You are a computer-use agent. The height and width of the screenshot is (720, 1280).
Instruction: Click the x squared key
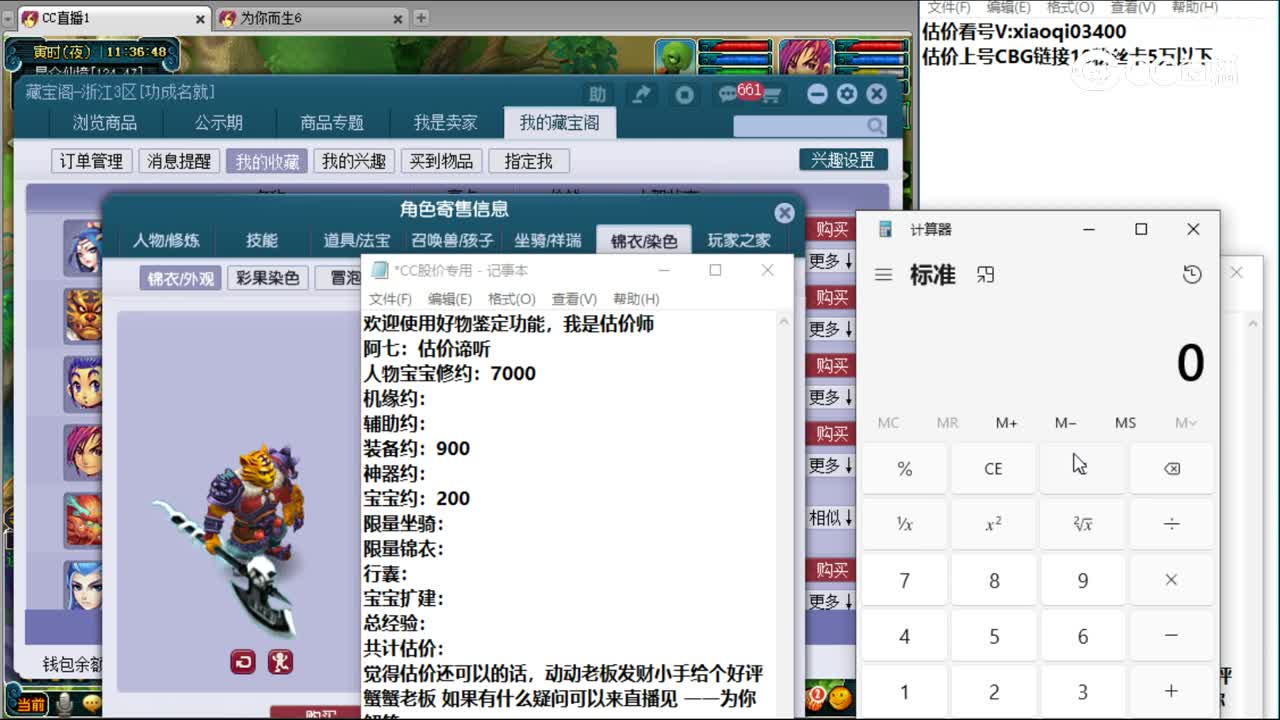click(x=993, y=524)
